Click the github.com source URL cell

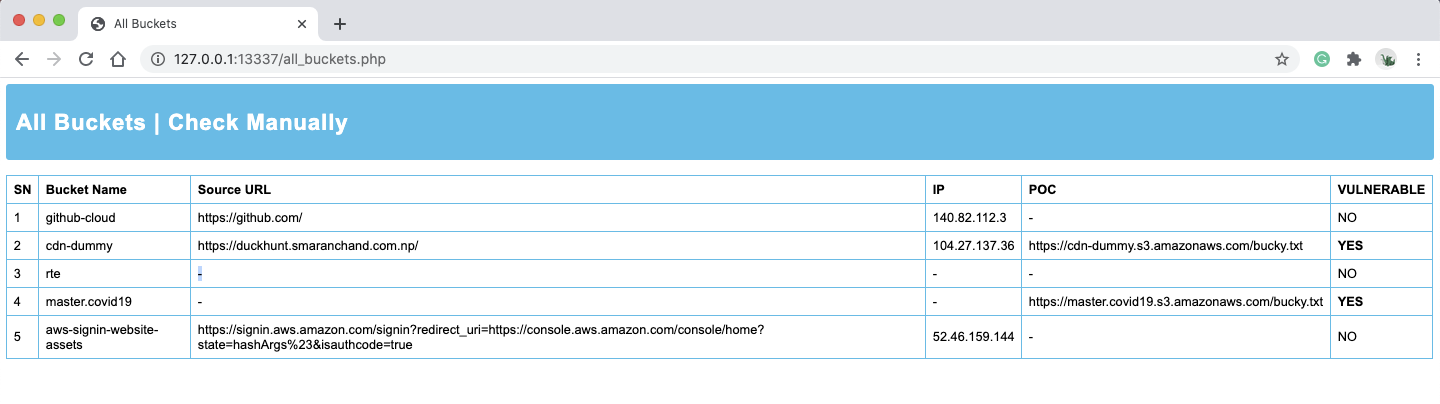tap(250, 218)
